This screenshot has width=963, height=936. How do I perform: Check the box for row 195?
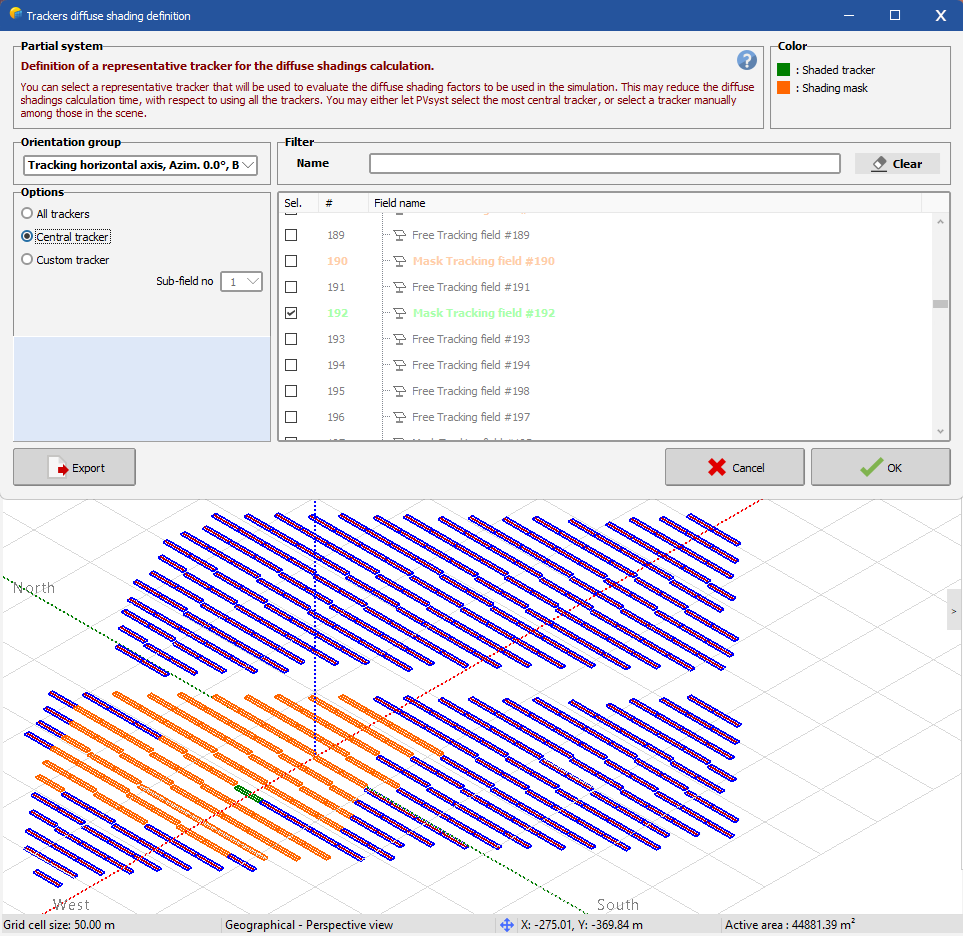(x=291, y=391)
